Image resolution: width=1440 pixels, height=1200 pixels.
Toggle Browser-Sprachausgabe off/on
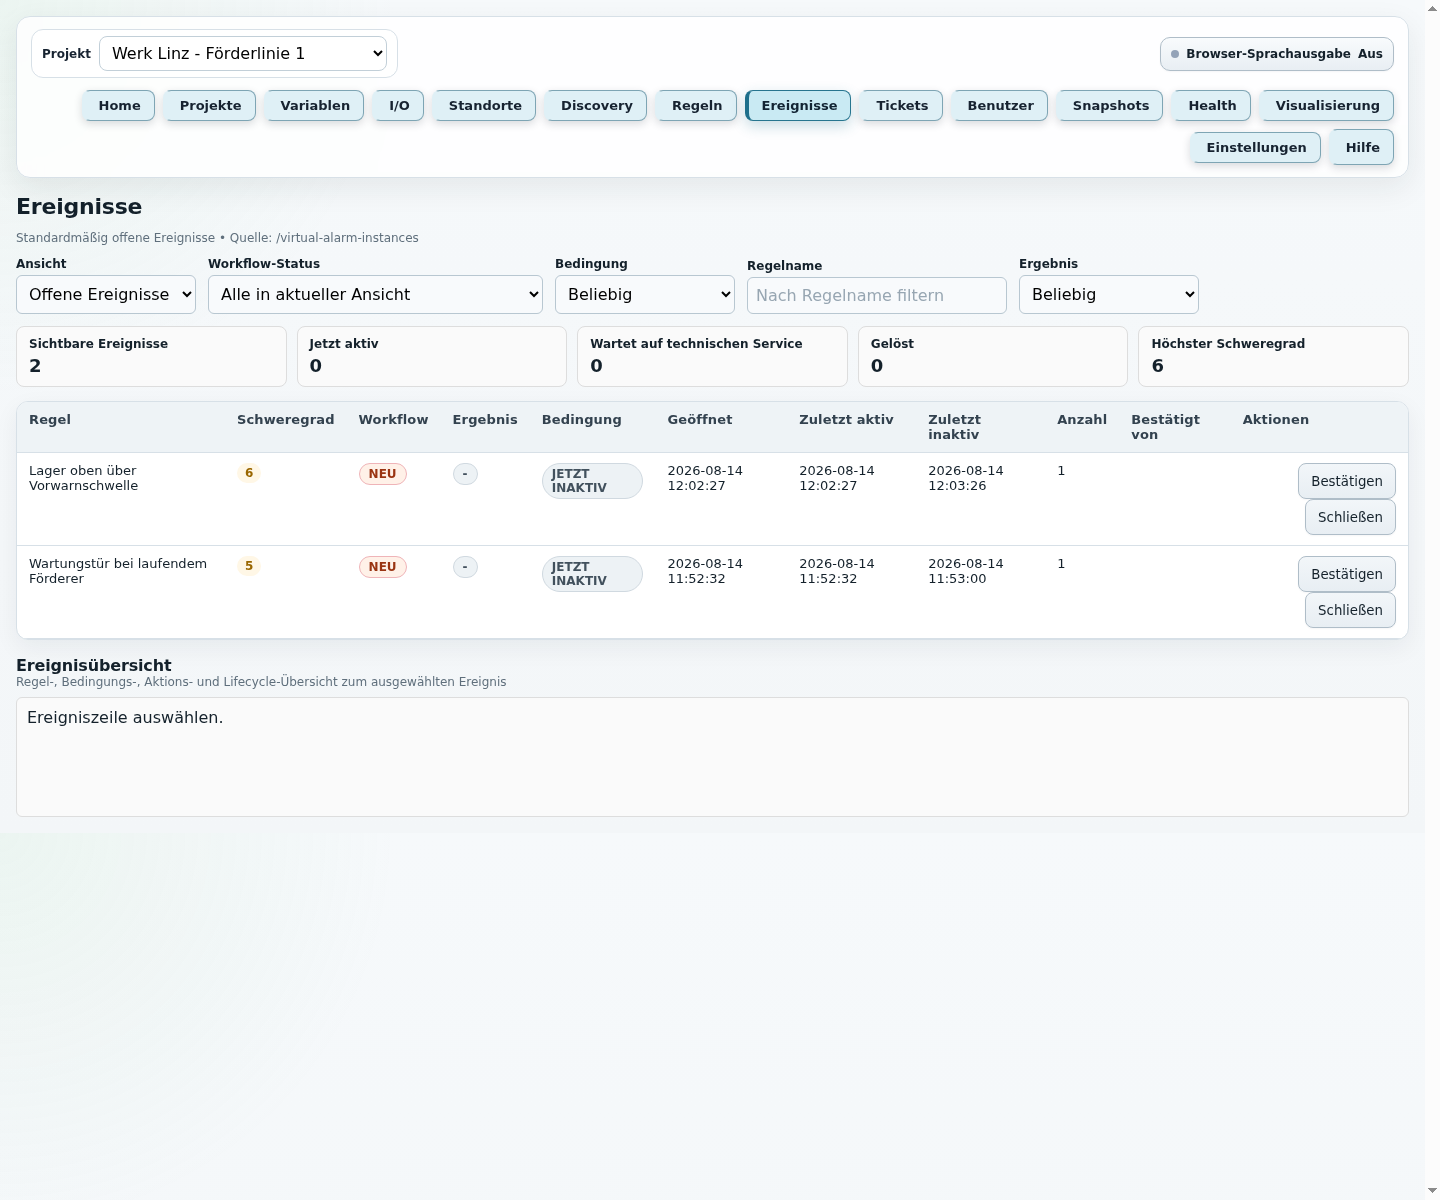pos(1276,54)
